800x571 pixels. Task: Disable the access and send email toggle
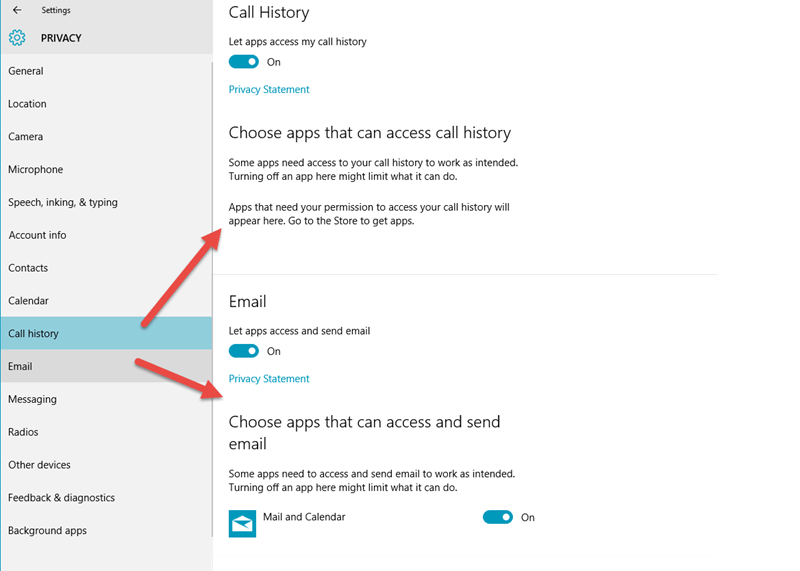coord(244,351)
